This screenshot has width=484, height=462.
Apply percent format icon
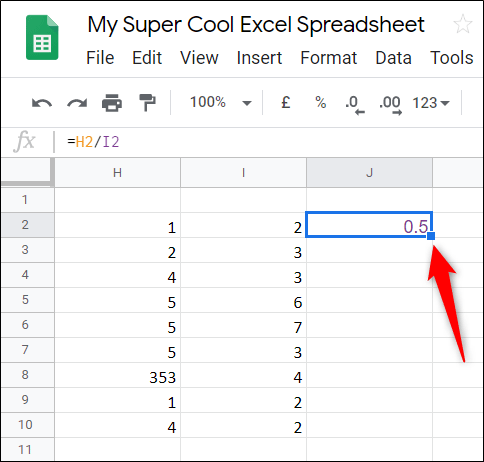(x=321, y=102)
